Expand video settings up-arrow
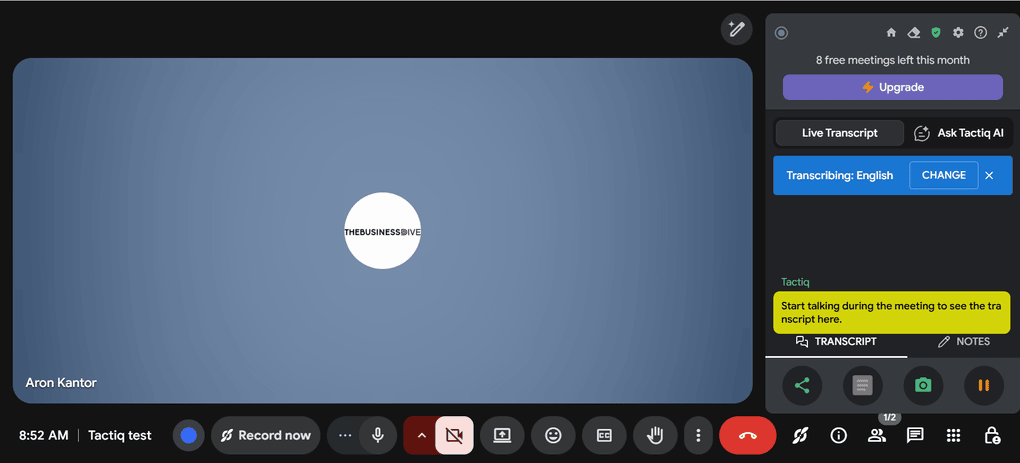1020x463 pixels. (x=421, y=436)
